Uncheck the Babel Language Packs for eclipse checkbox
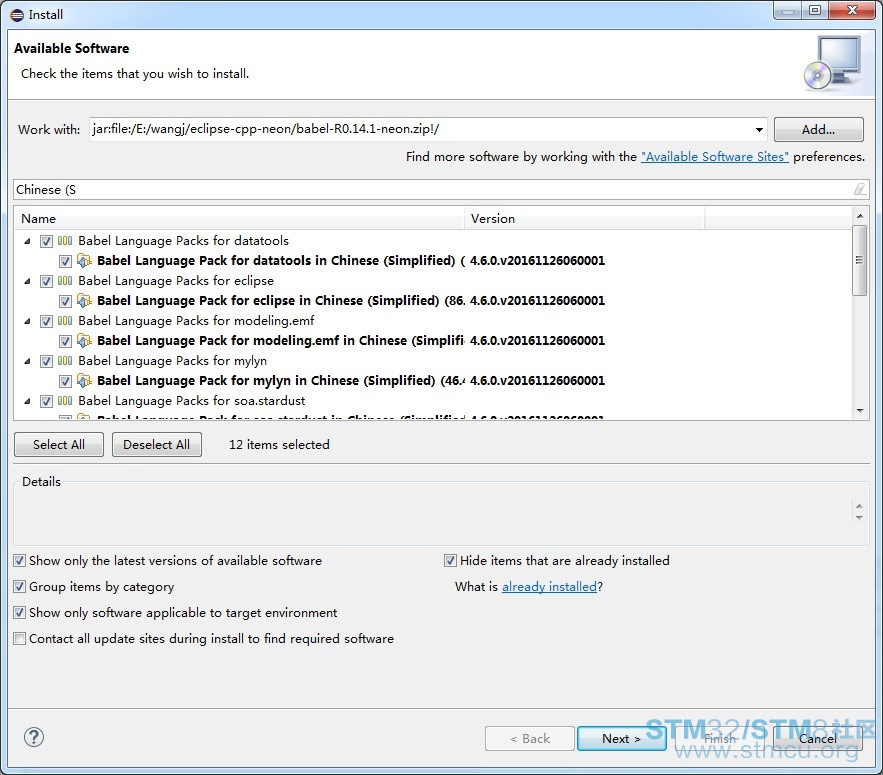883x775 pixels. (x=46, y=282)
